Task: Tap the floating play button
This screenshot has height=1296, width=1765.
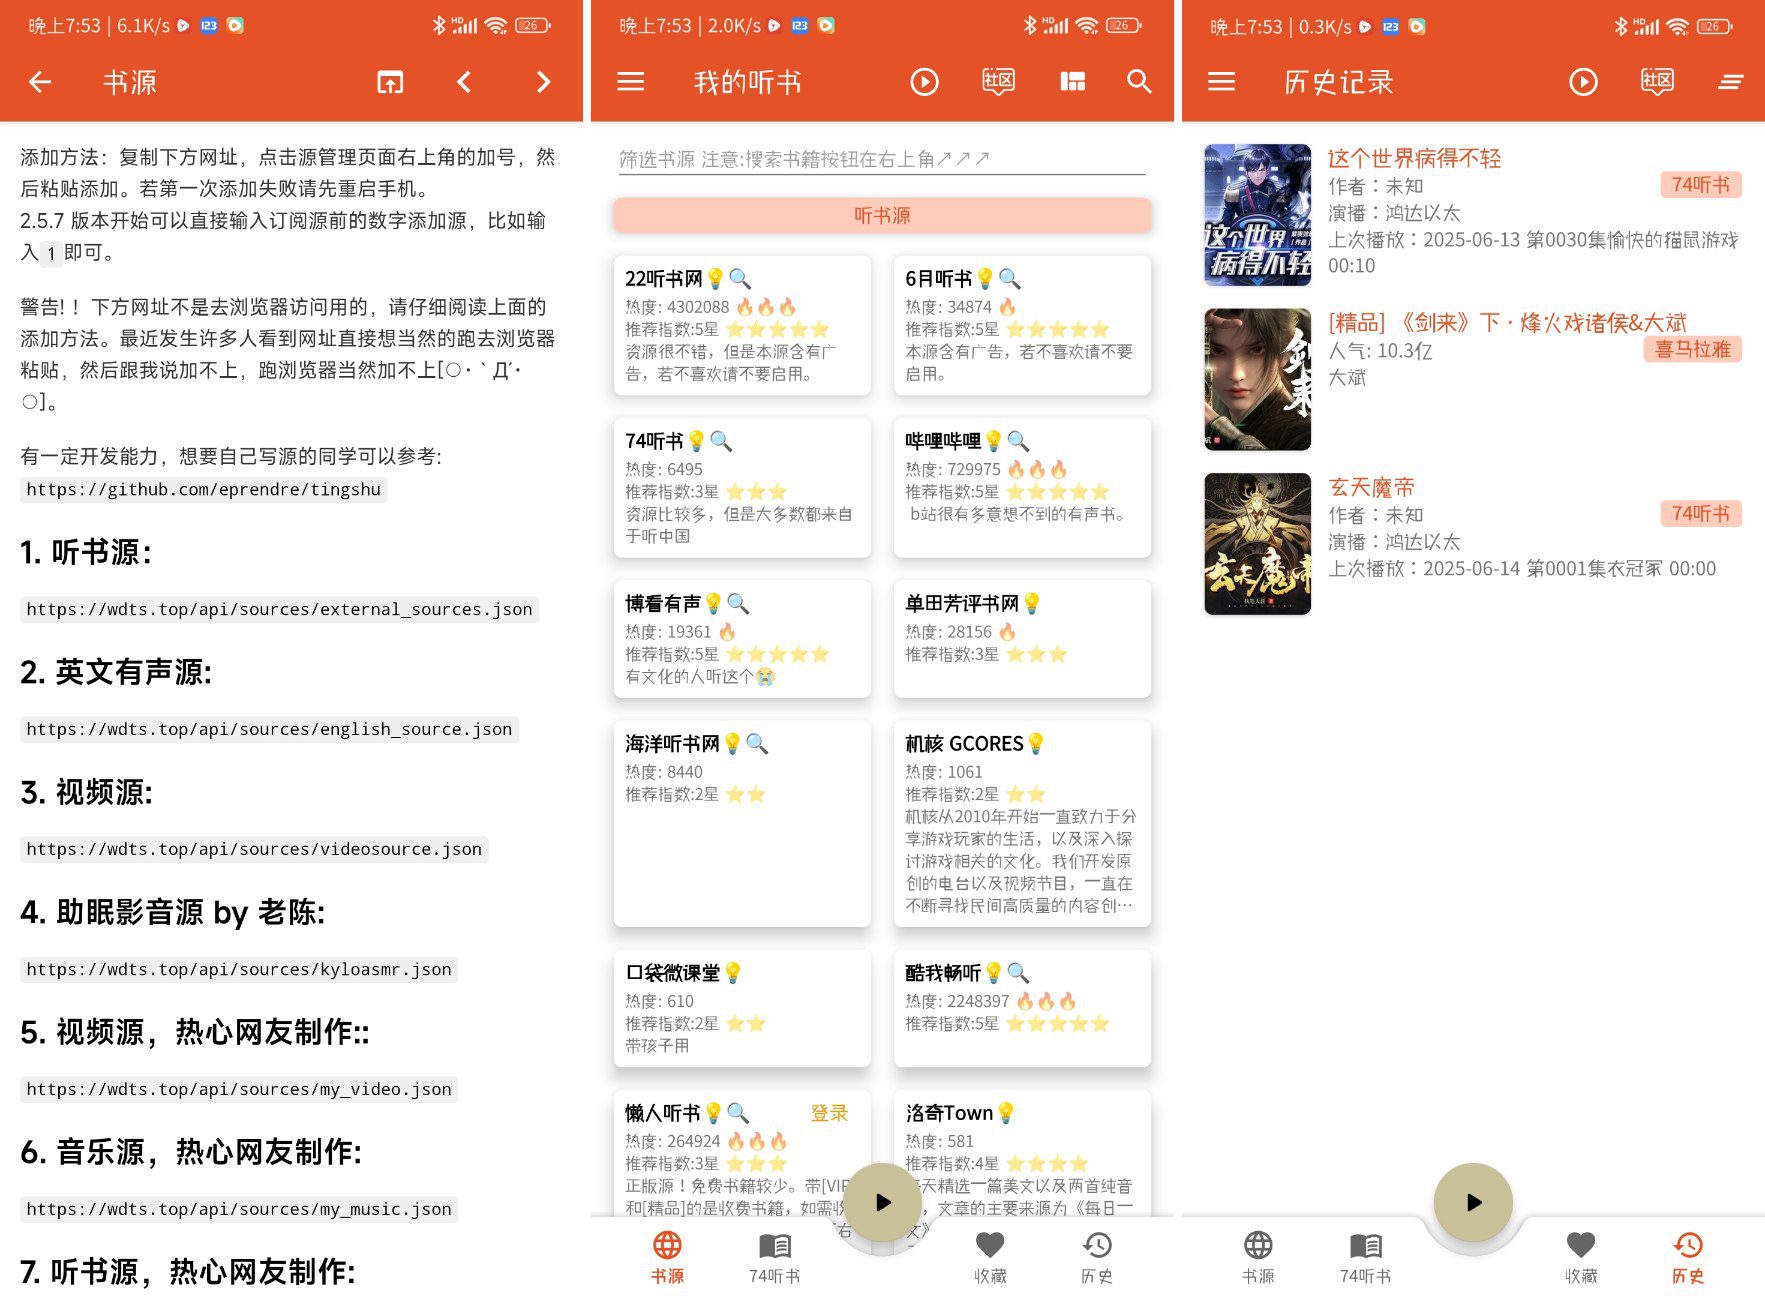Action: pyautogui.click(x=881, y=1203)
